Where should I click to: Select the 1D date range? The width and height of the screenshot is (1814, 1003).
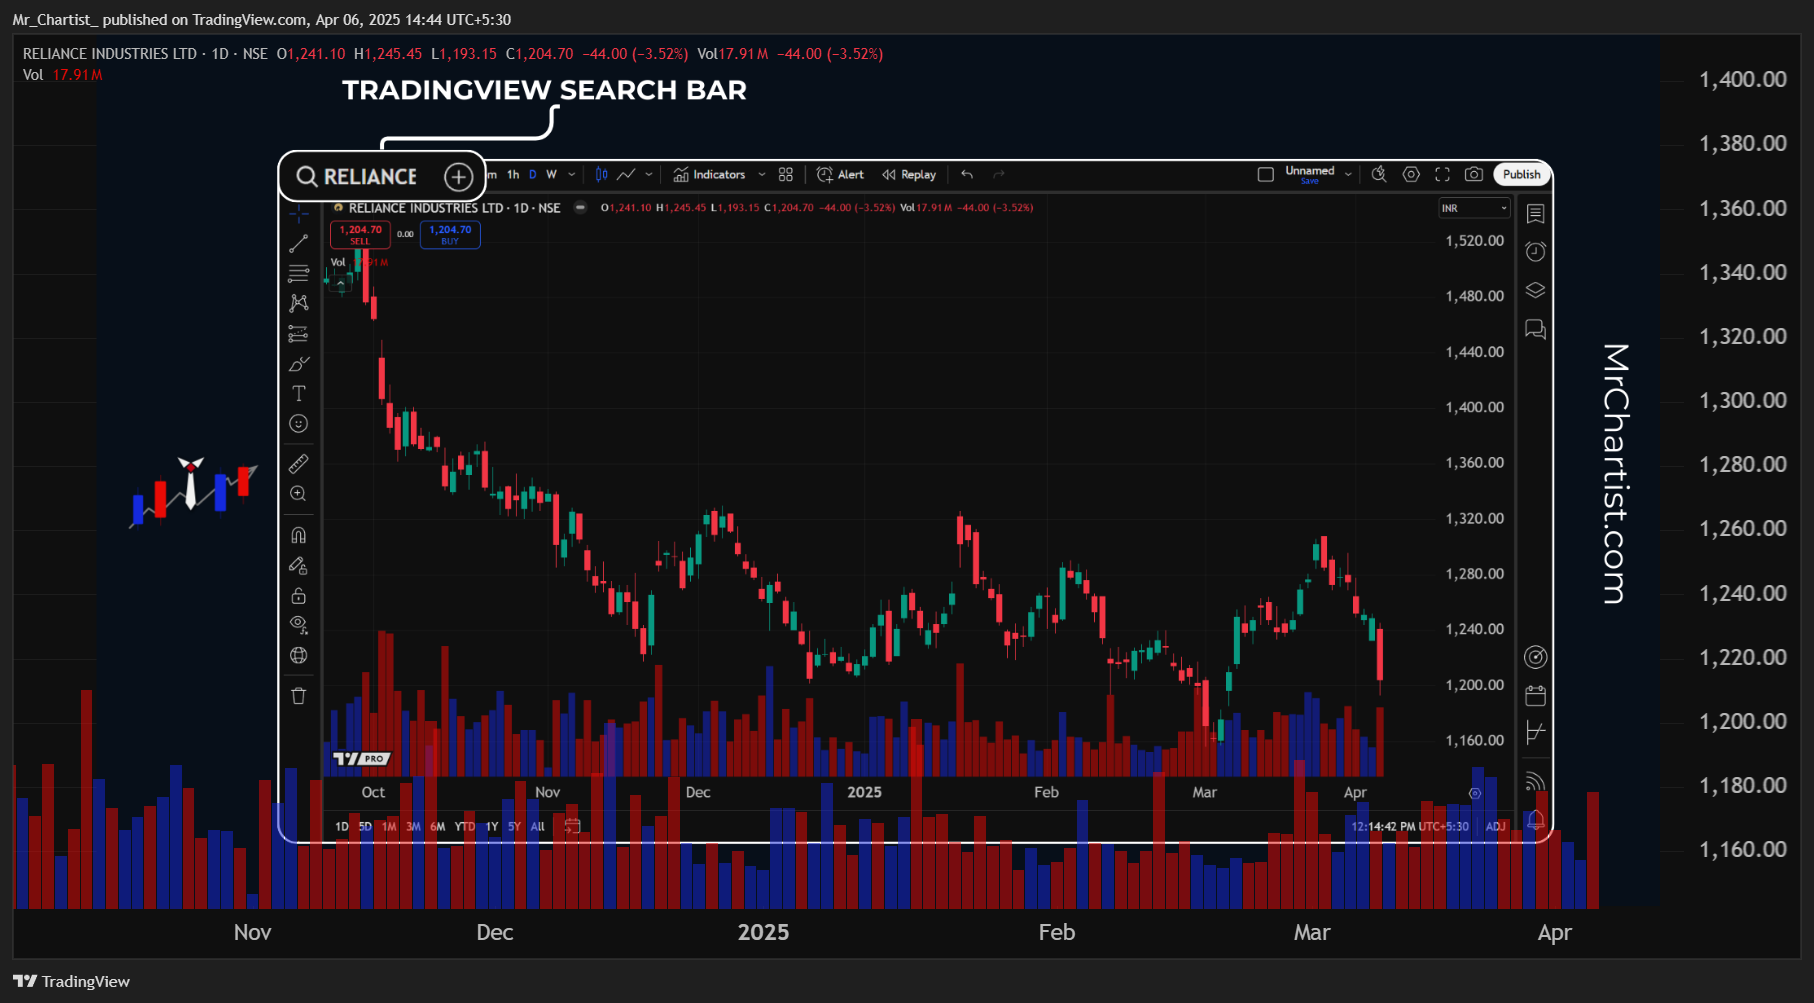click(x=342, y=827)
